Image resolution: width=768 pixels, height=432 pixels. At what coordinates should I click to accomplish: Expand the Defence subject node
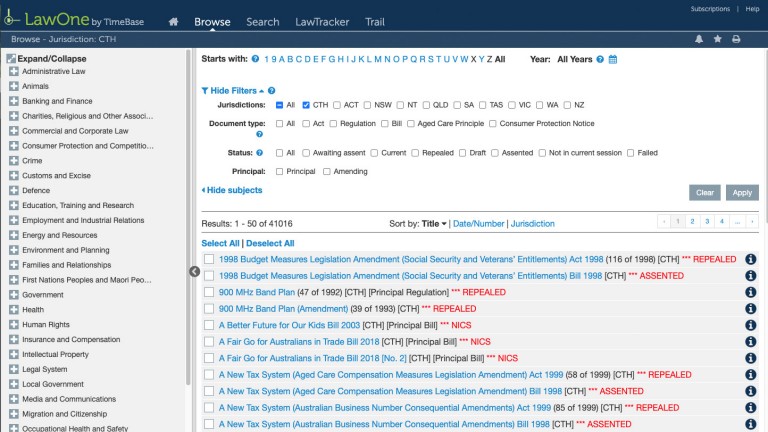point(14,191)
